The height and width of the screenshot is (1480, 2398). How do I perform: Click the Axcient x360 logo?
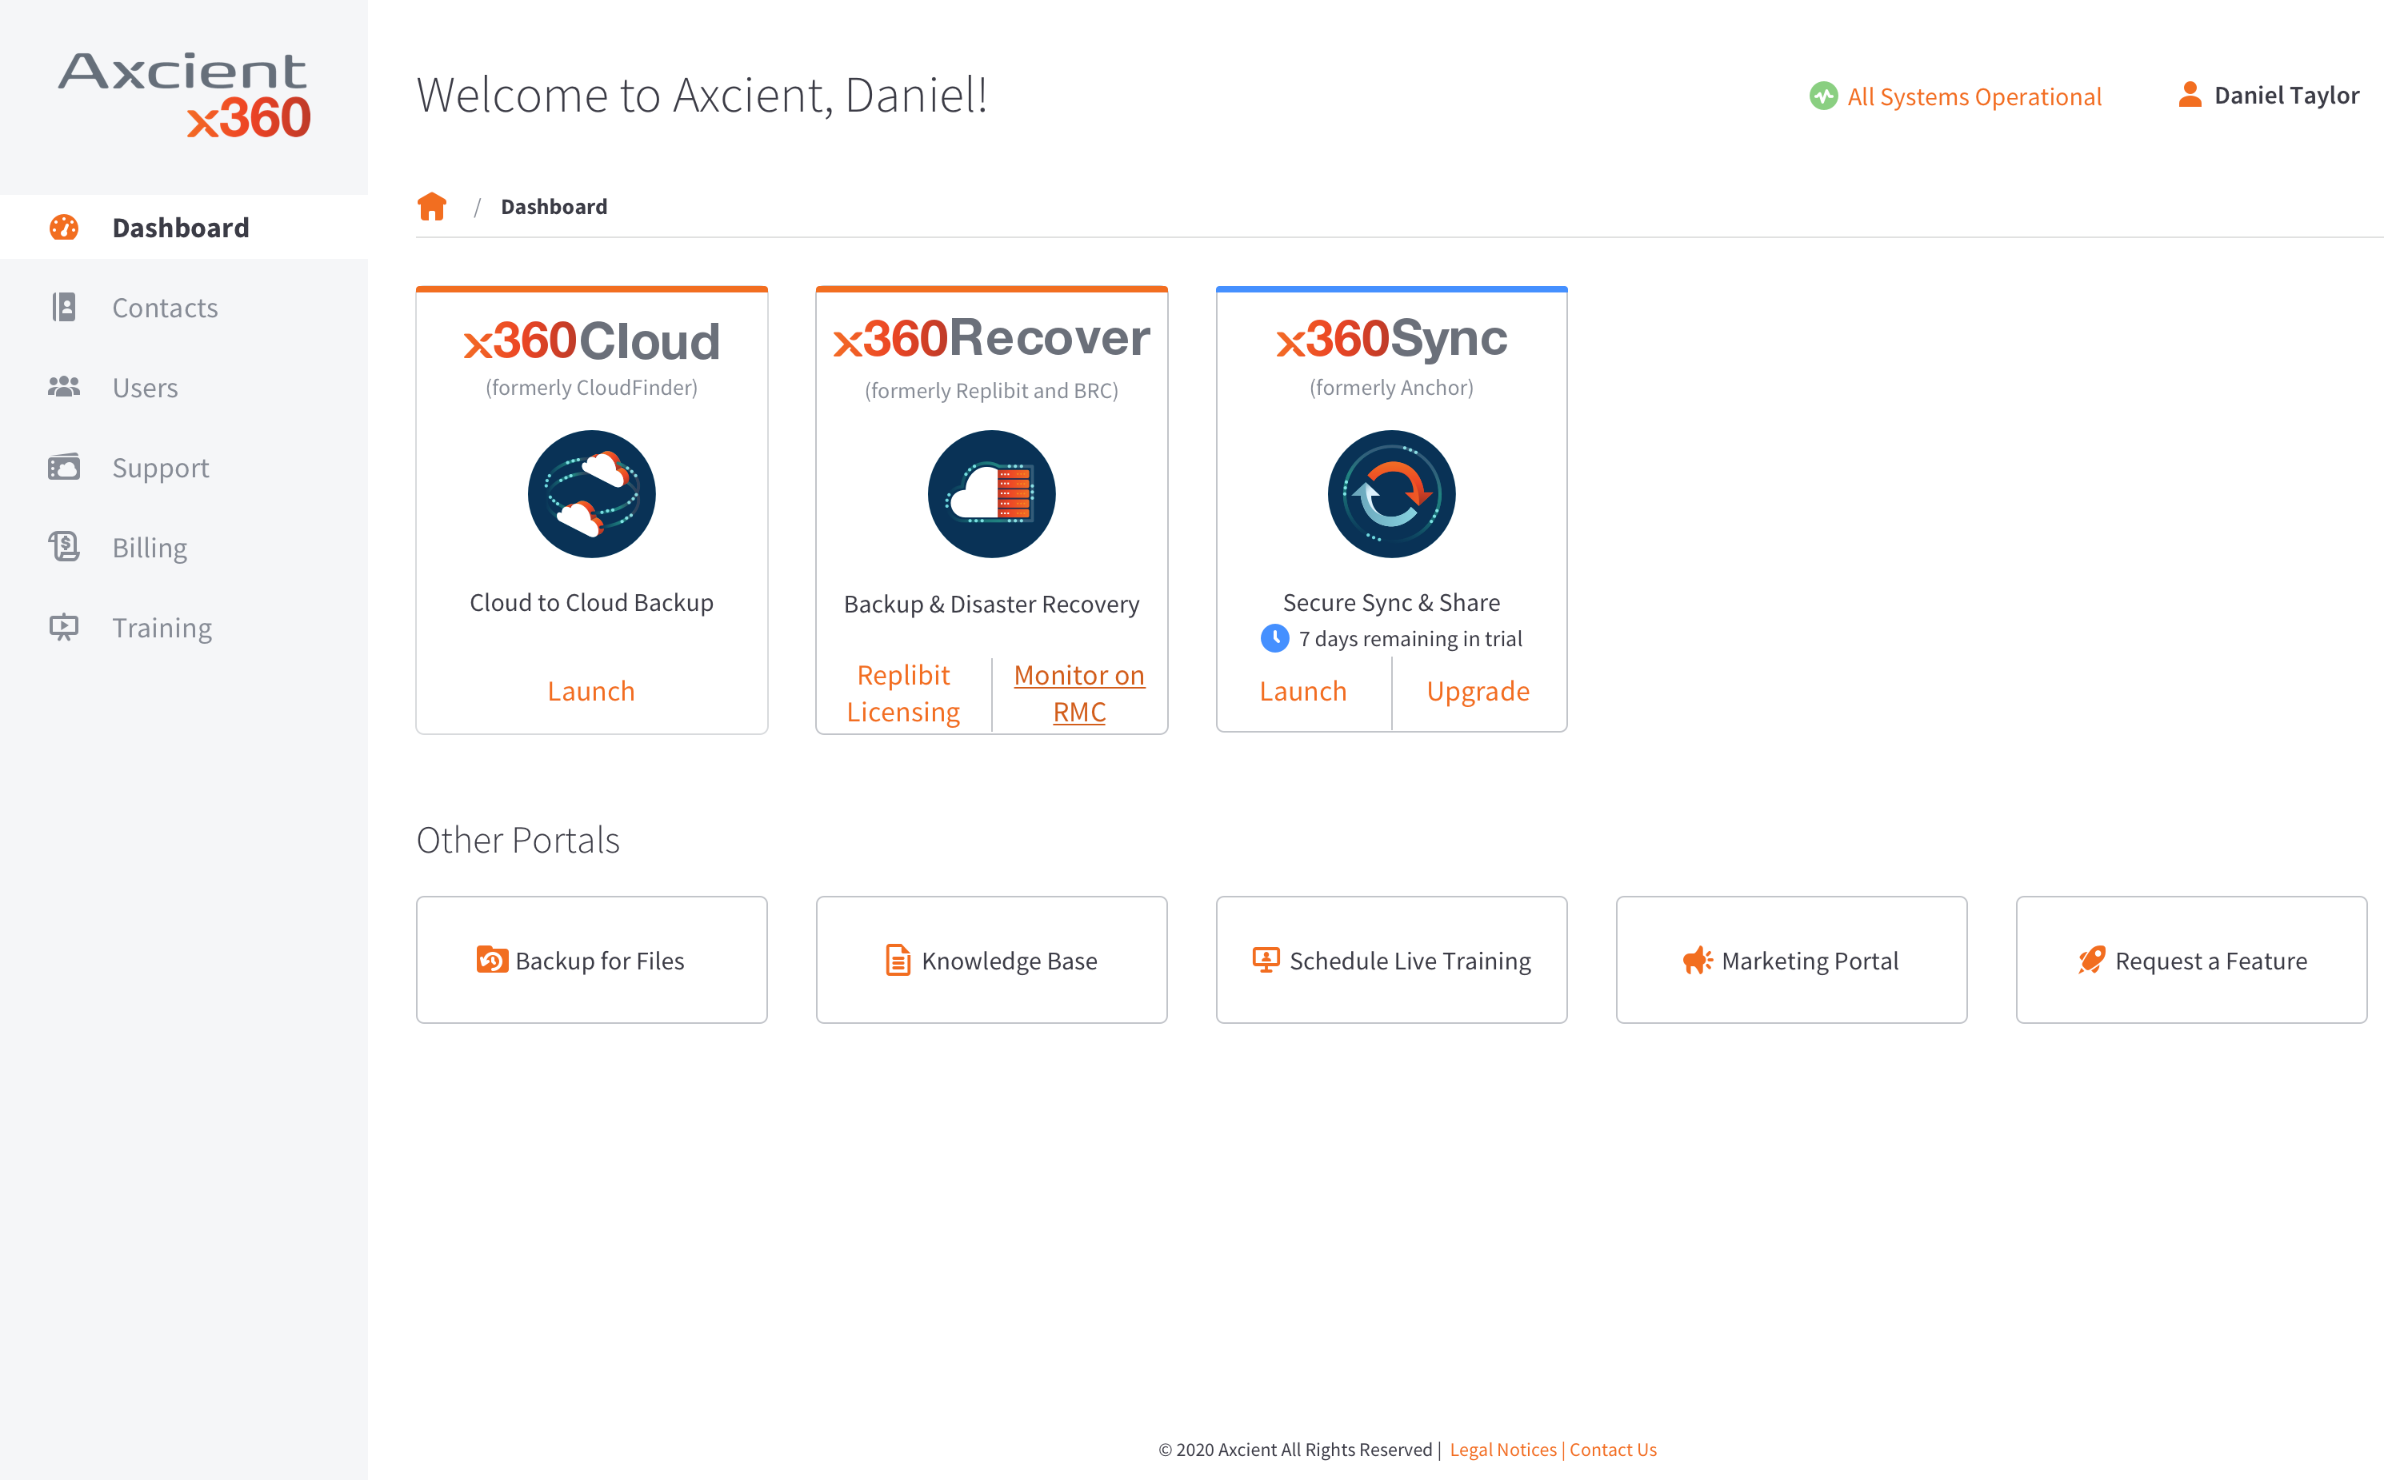click(183, 93)
